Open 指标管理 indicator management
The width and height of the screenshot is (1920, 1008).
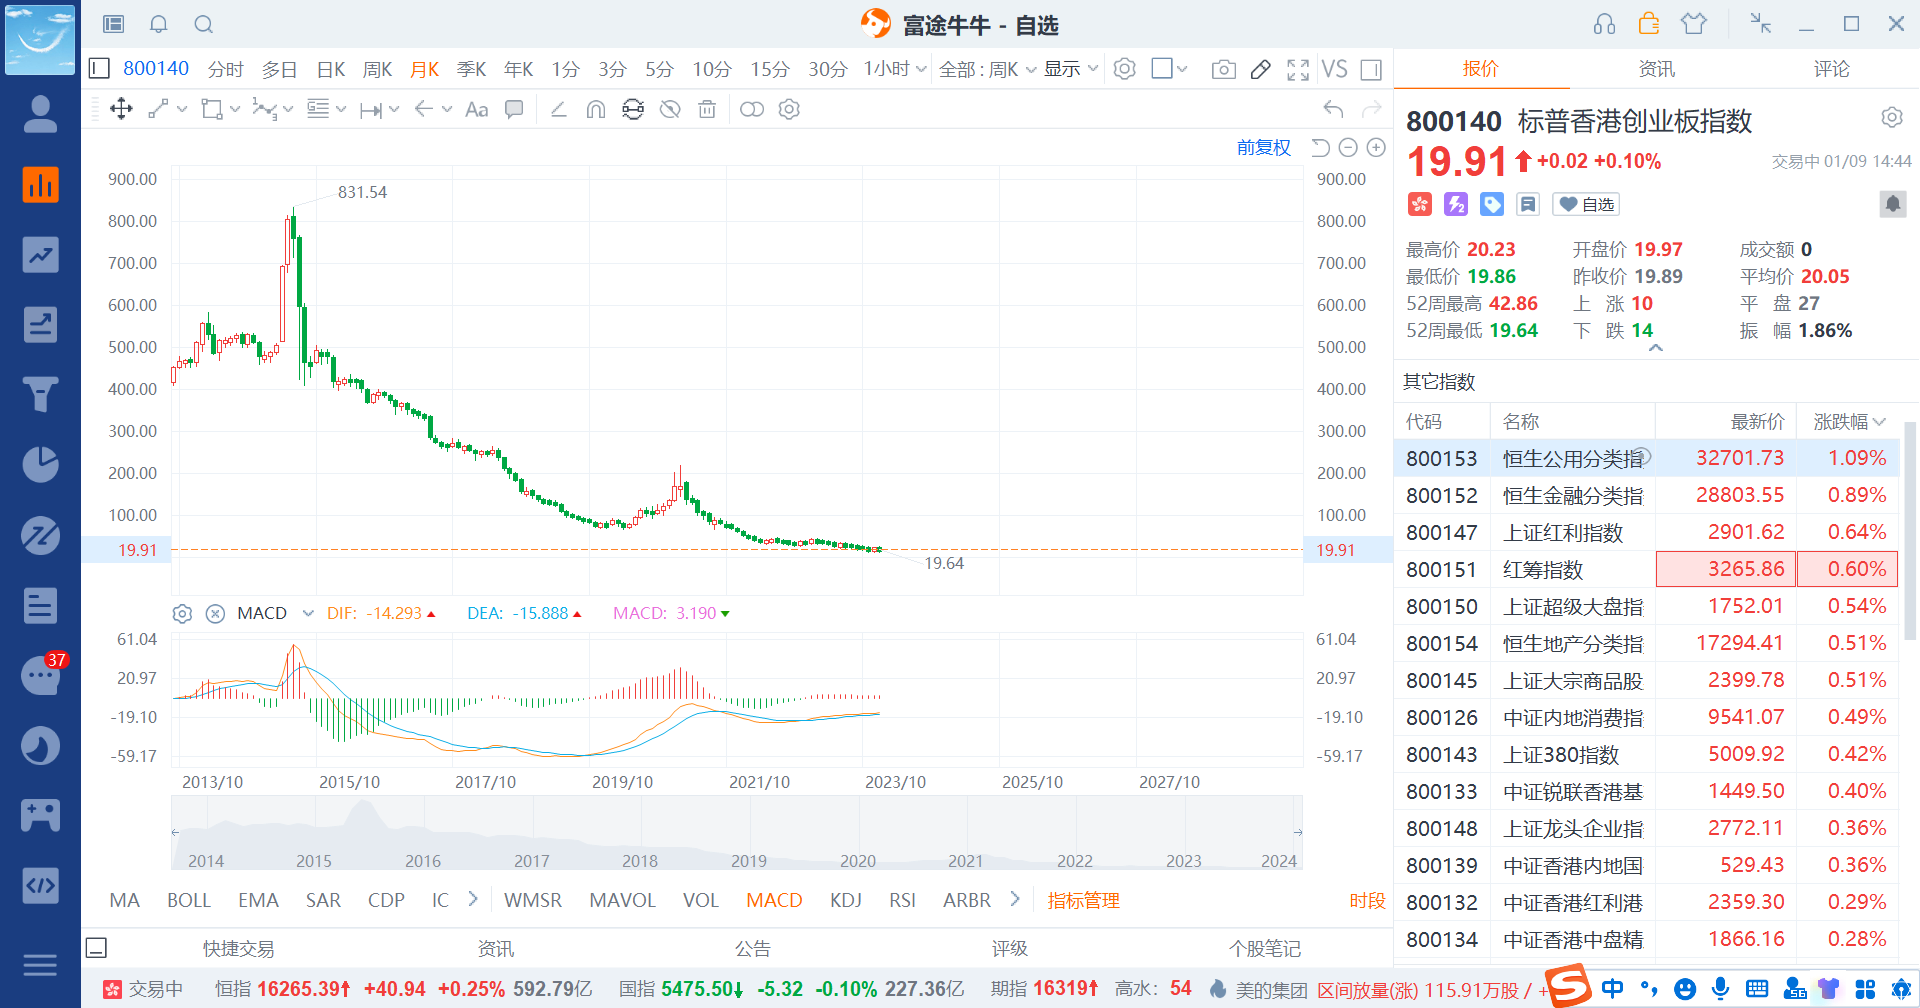pyautogui.click(x=1083, y=900)
